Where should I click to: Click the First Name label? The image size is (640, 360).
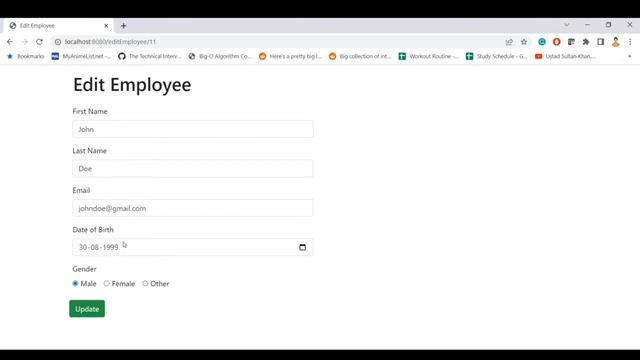pyautogui.click(x=90, y=111)
